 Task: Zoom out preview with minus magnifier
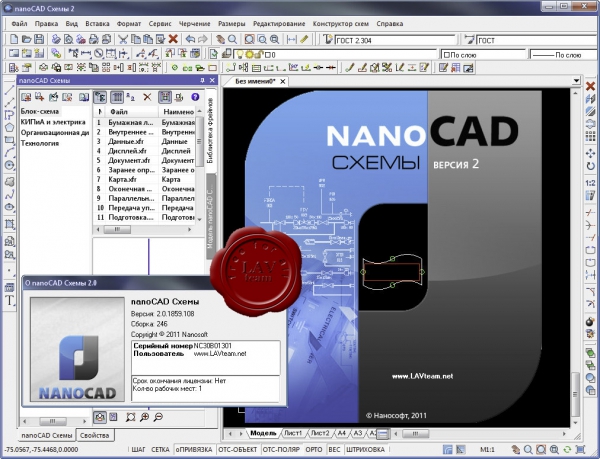click(158, 417)
